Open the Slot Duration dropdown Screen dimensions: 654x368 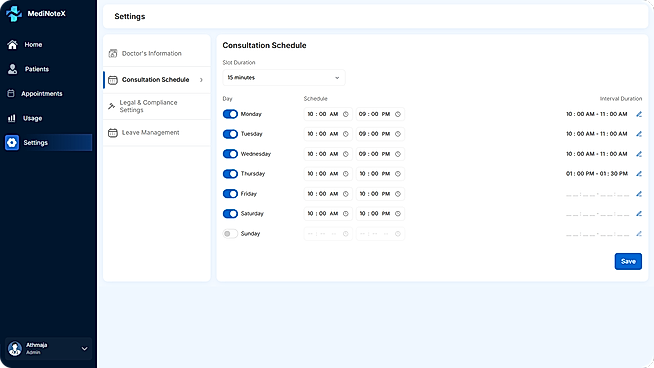284,78
